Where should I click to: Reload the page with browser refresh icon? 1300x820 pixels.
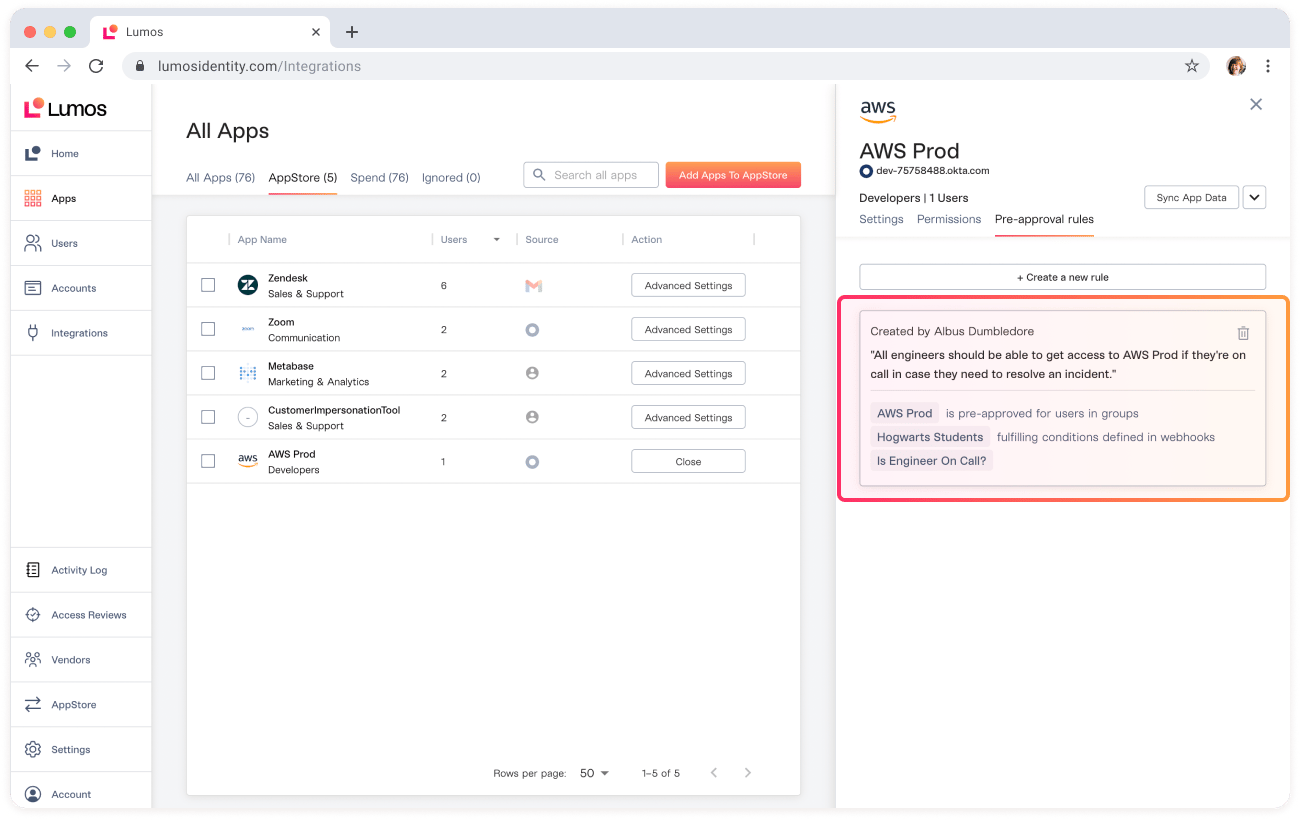96,66
